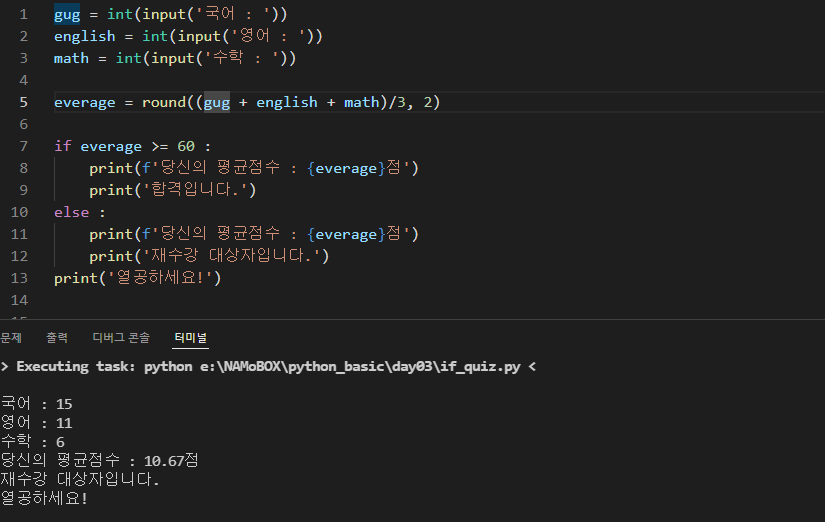Click 'english' variable at start of line 2
The image size is (825, 522).
point(85,36)
